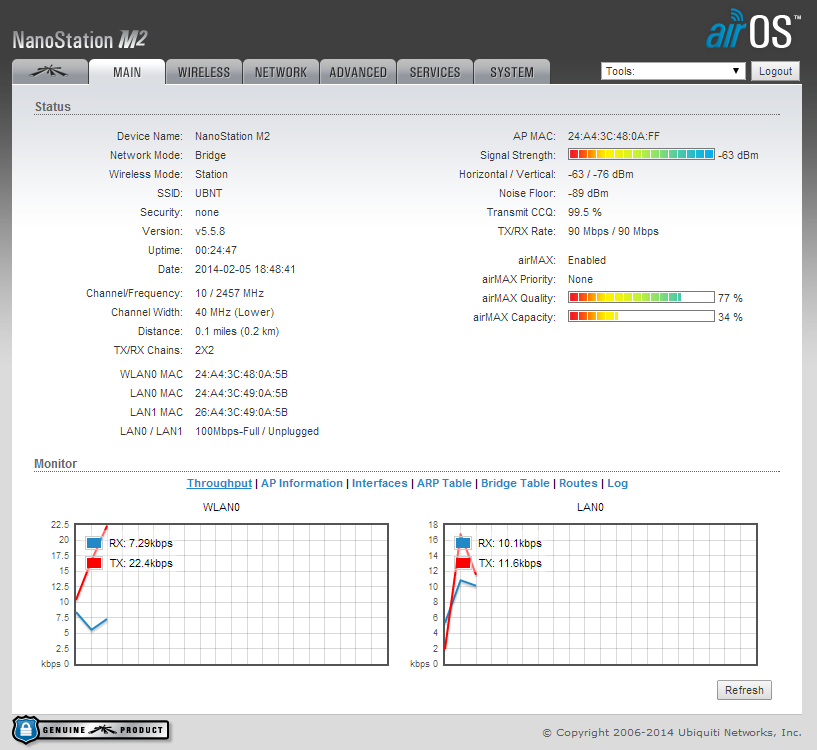Image resolution: width=817 pixels, height=750 pixels.
Task: Go to the NETWORK tab
Action: [x=281, y=72]
